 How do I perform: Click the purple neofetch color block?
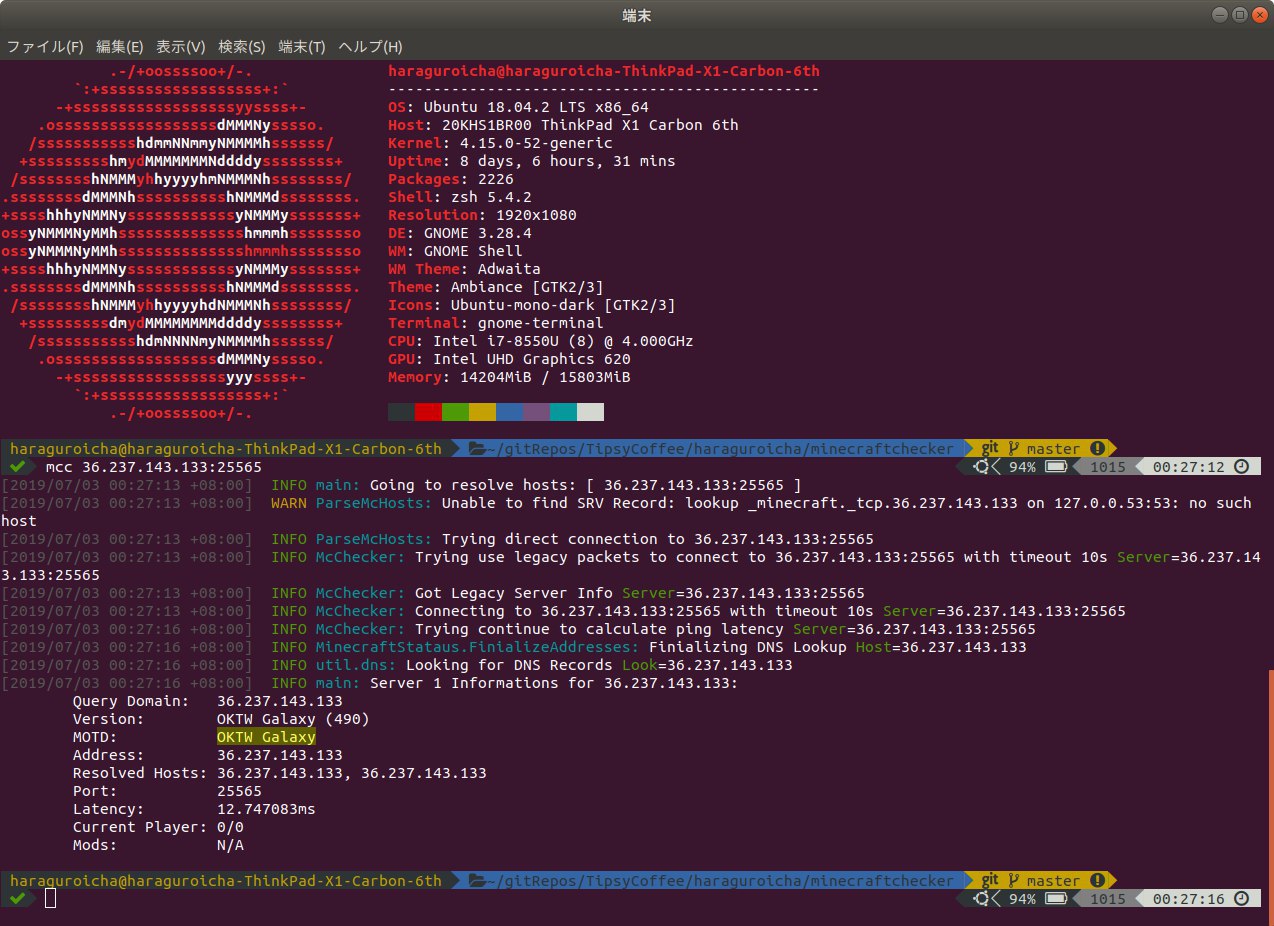click(x=536, y=412)
